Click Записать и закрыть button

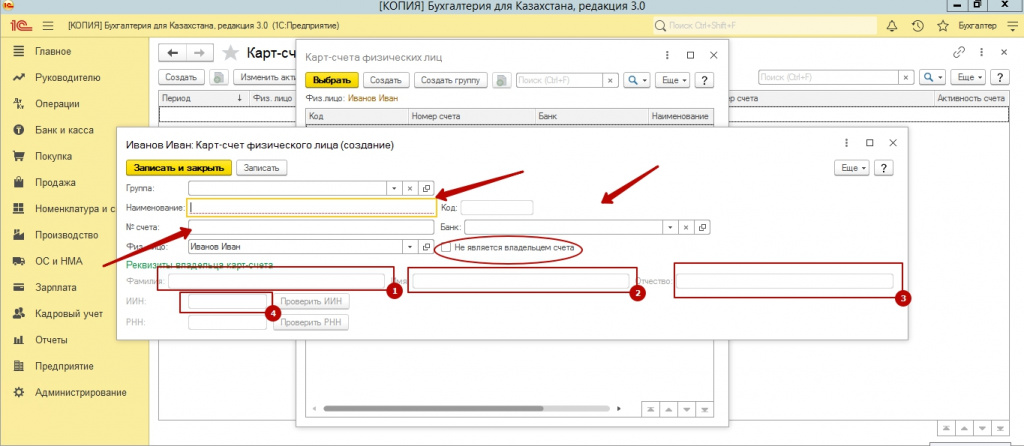179,168
